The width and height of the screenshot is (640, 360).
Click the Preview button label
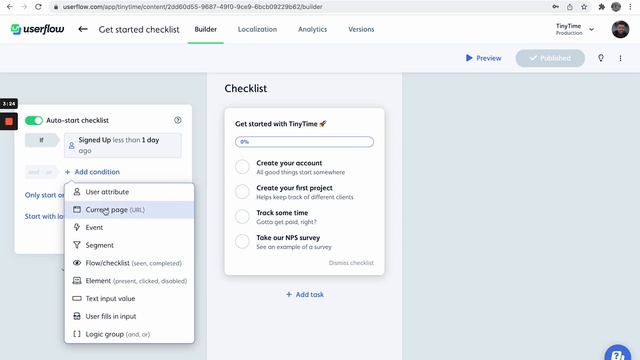click(x=489, y=58)
